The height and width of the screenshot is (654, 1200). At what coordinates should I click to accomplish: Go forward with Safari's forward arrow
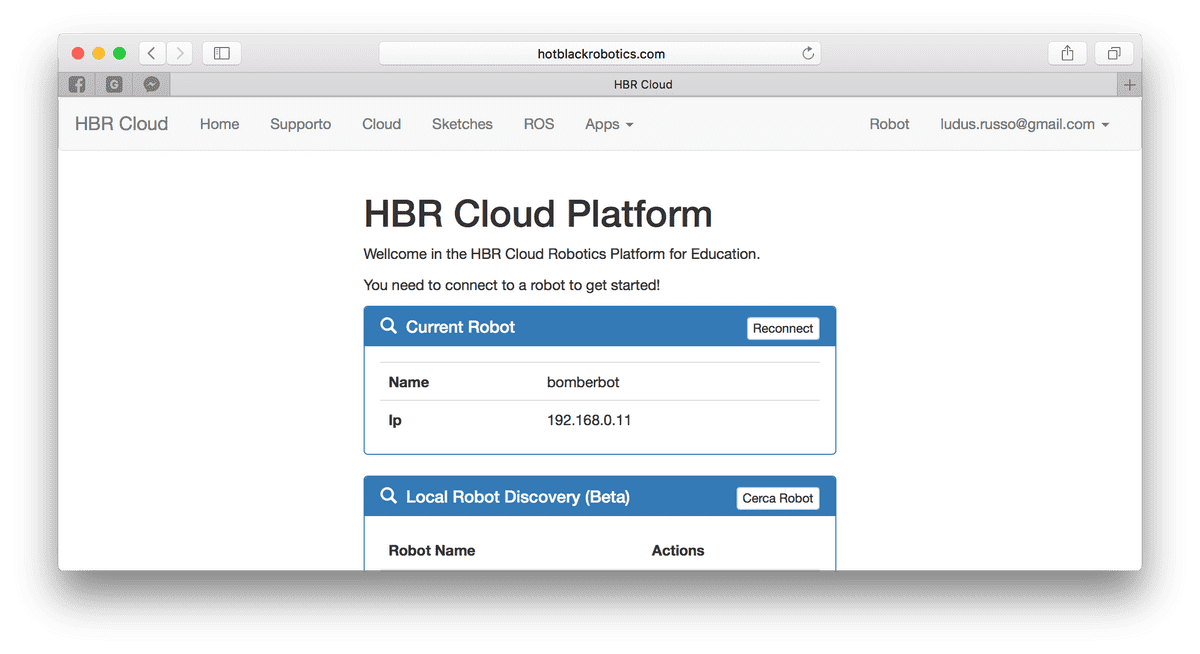point(180,53)
